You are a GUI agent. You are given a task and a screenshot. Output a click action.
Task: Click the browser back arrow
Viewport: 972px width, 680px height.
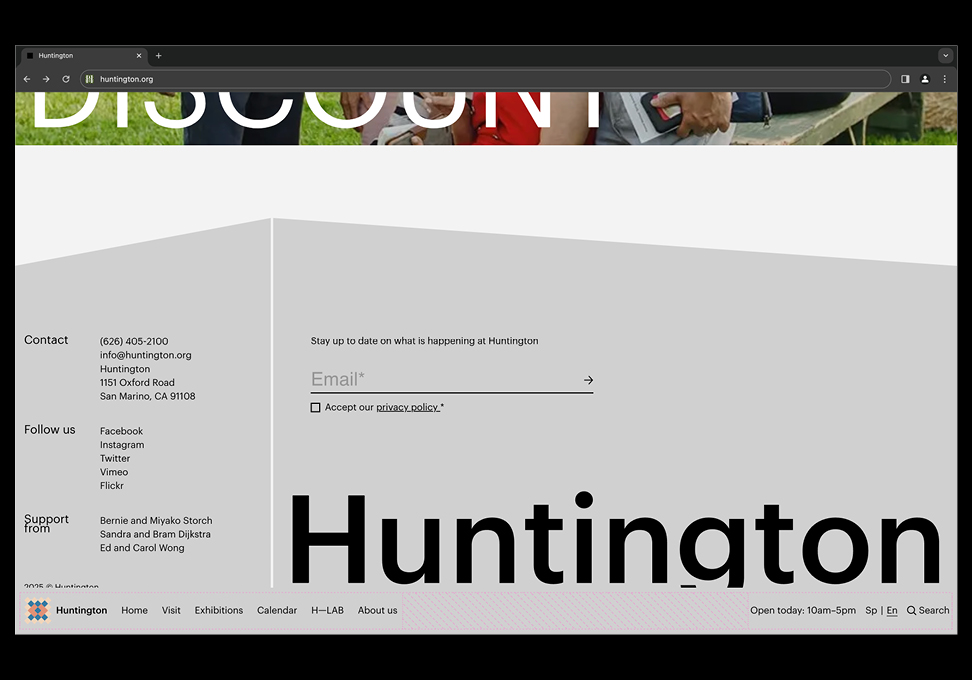click(x=27, y=79)
